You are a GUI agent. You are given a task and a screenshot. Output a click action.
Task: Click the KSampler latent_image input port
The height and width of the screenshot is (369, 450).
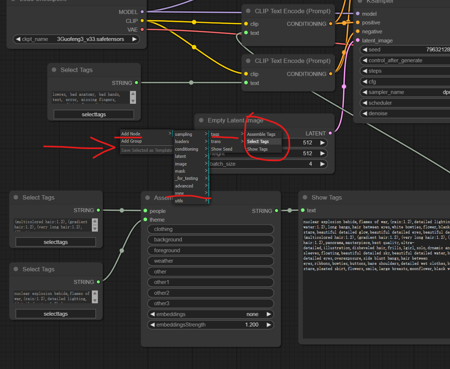pyautogui.click(x=358, y=40)
